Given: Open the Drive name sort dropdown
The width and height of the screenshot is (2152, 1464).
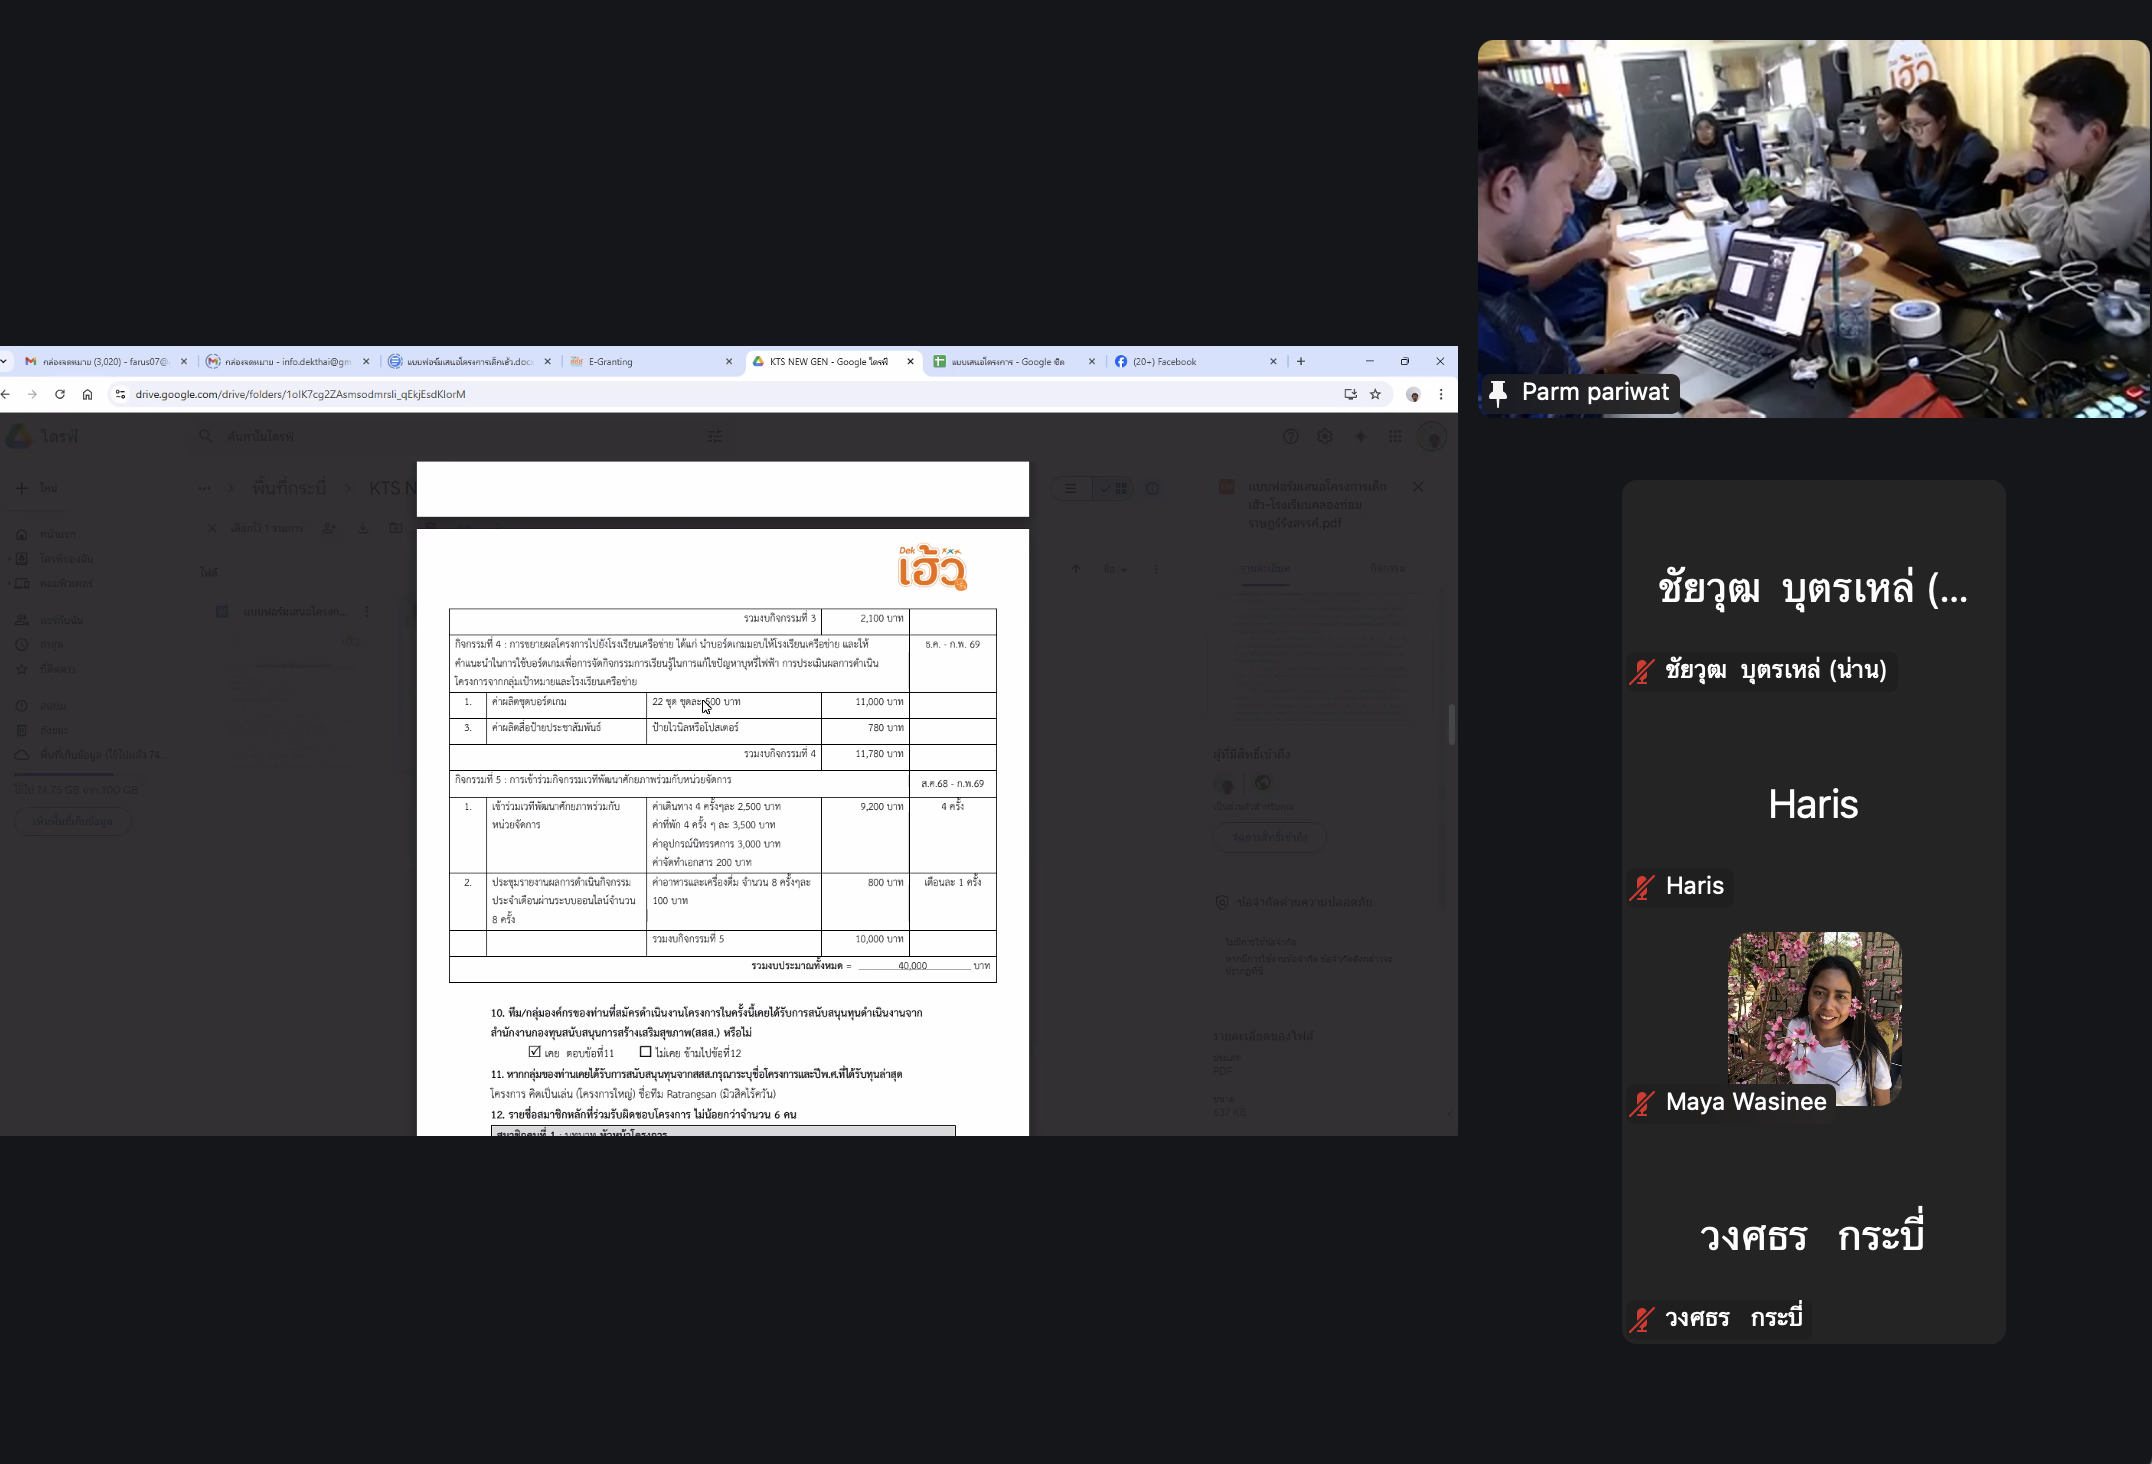Looking at the screenshot, I should (1115, 569).
